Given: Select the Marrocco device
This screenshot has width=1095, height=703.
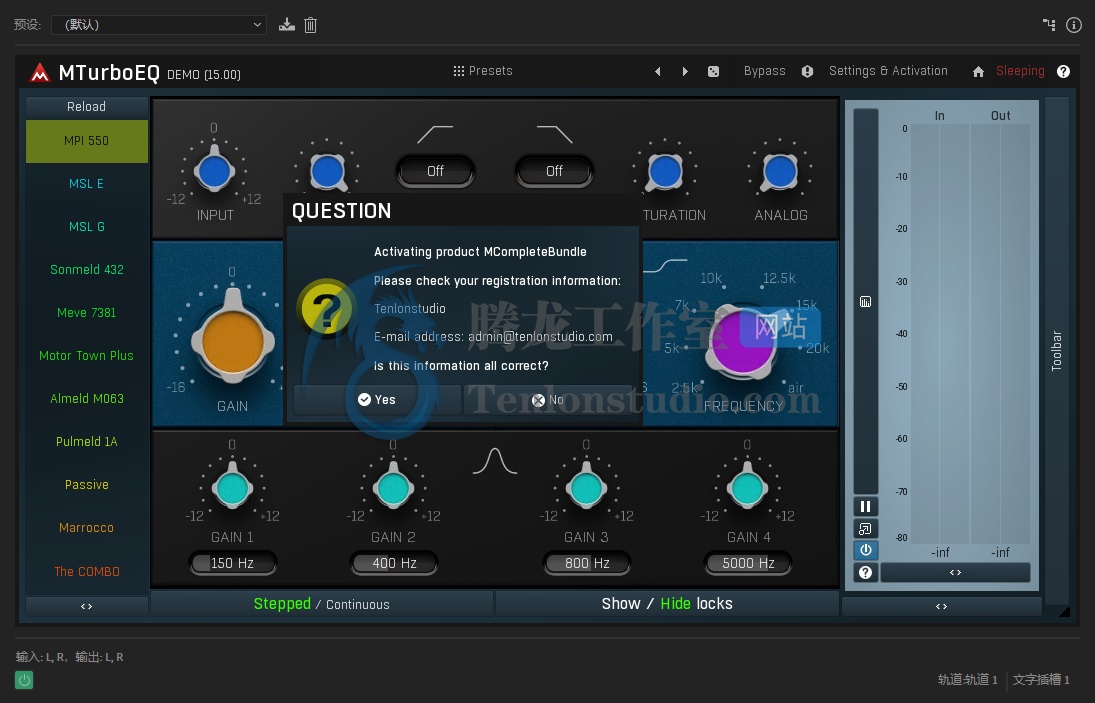Looking at the screenshot, I should point(87,528).
